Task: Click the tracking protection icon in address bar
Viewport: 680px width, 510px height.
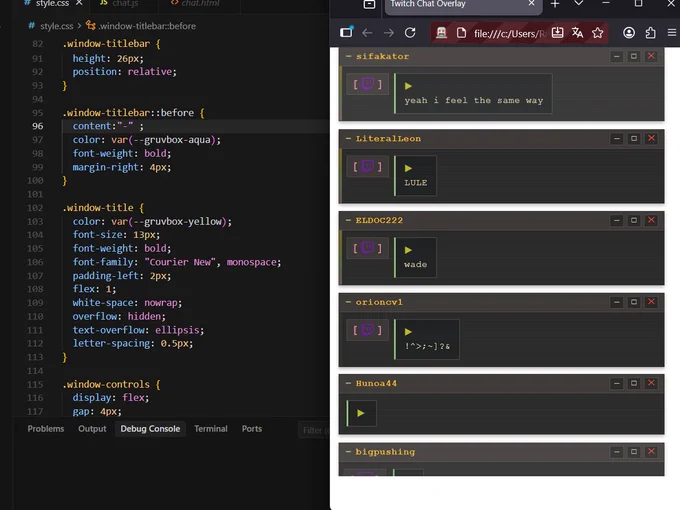Action: pos(441,33)
